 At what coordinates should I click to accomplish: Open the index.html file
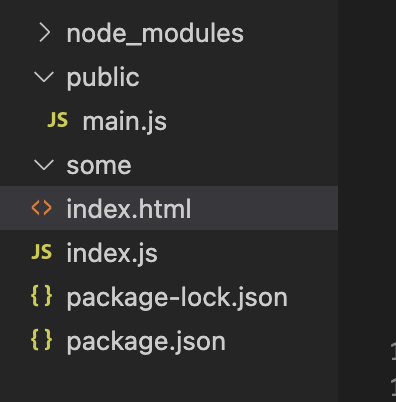(x=129, y=209)
